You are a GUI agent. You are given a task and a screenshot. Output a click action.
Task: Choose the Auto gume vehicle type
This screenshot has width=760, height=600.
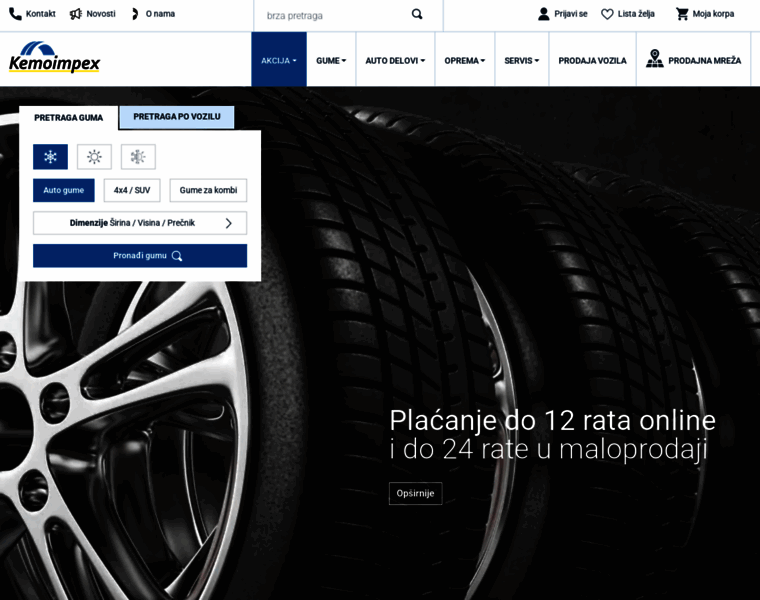tap(63, 190)
